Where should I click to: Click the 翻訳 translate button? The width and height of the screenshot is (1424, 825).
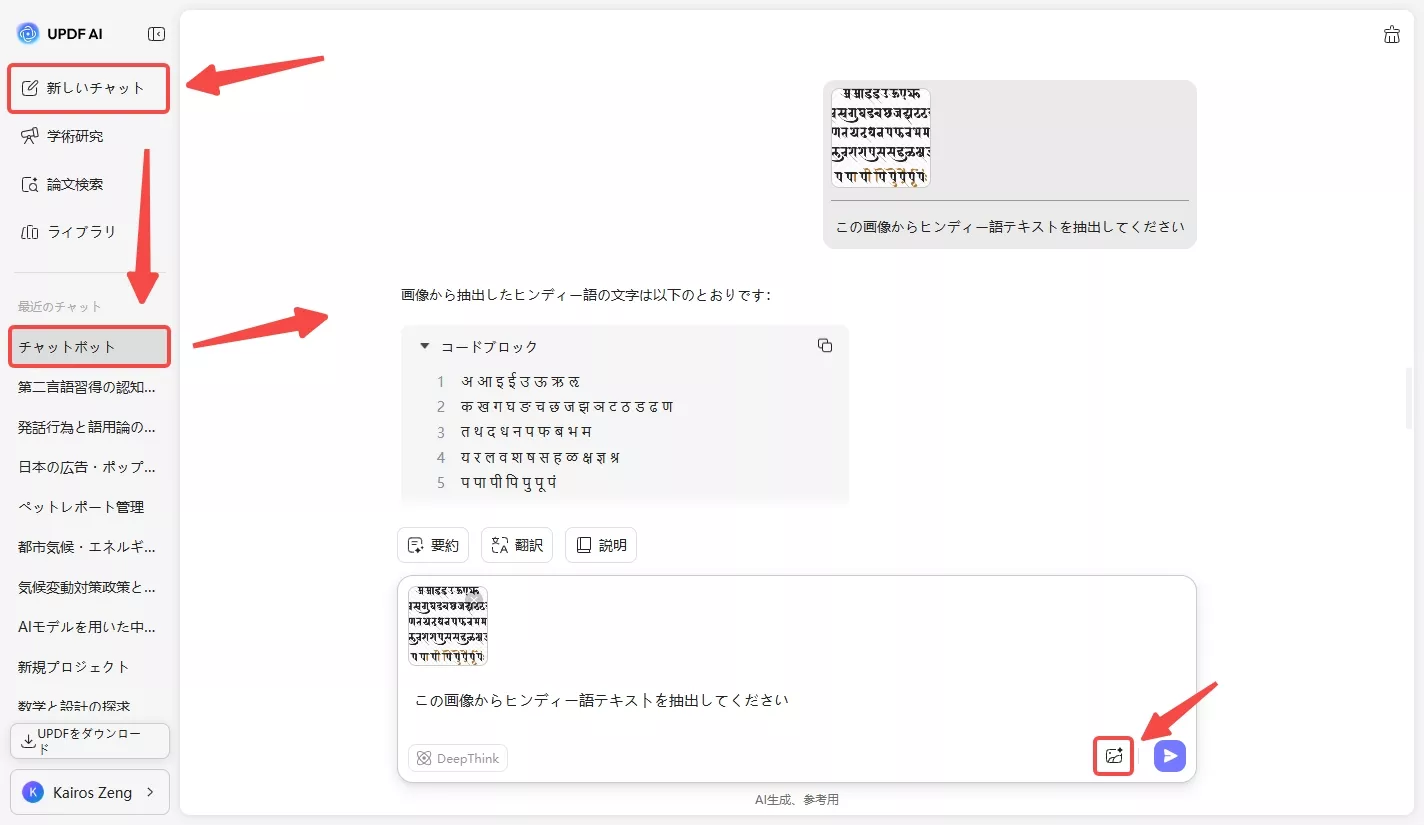tap(516, 544)
